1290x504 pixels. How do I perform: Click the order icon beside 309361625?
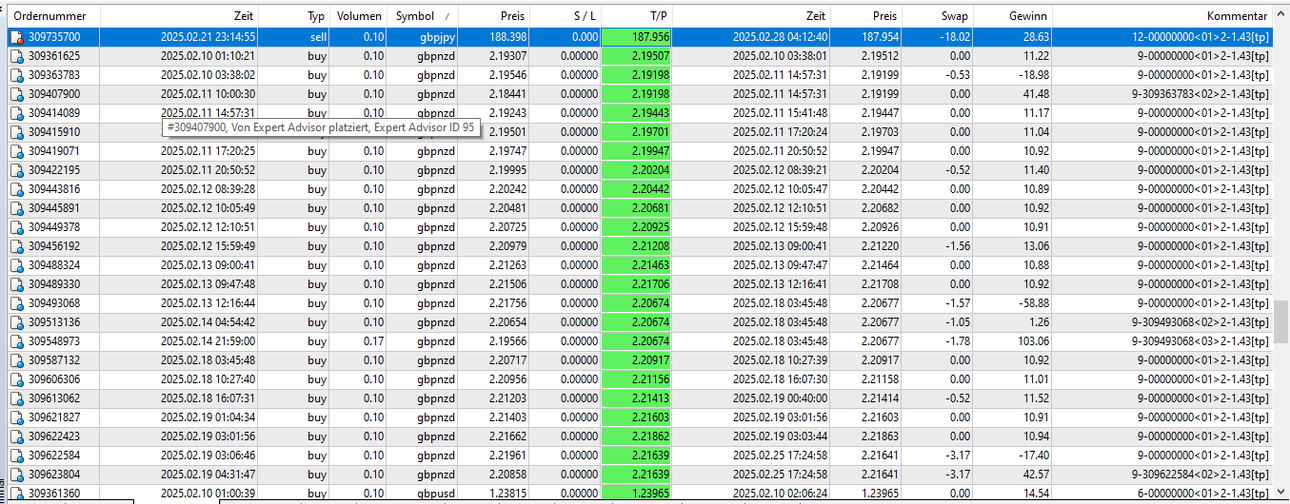point(17,56)
